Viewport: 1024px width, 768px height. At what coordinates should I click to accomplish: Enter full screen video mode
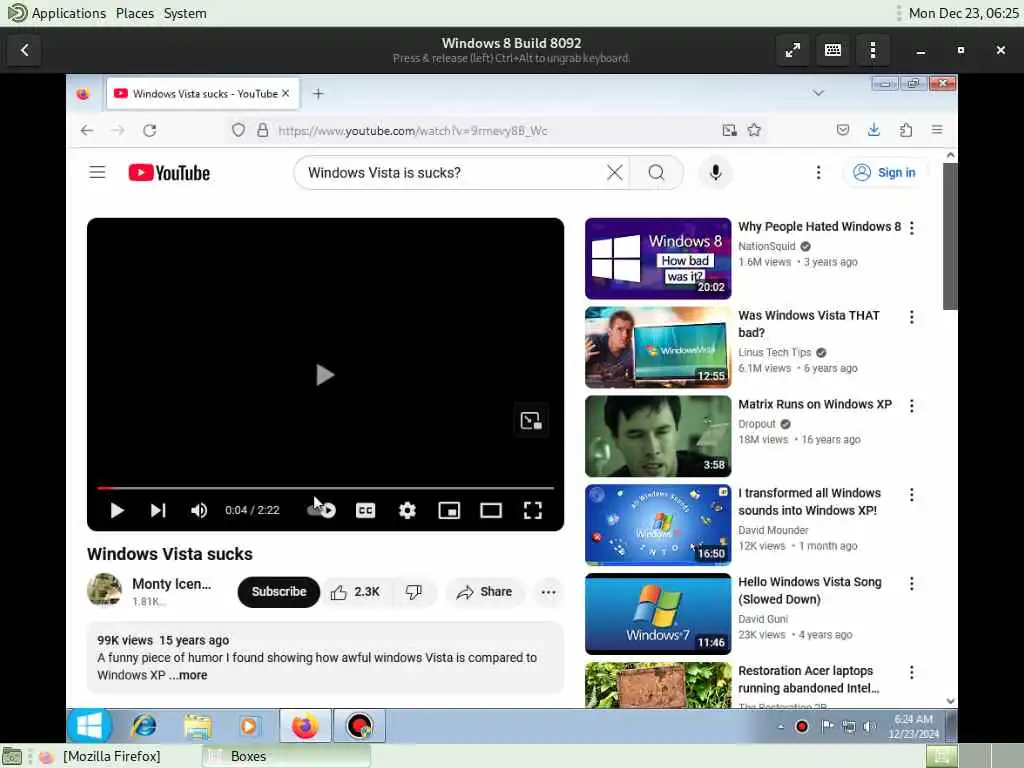533,510
